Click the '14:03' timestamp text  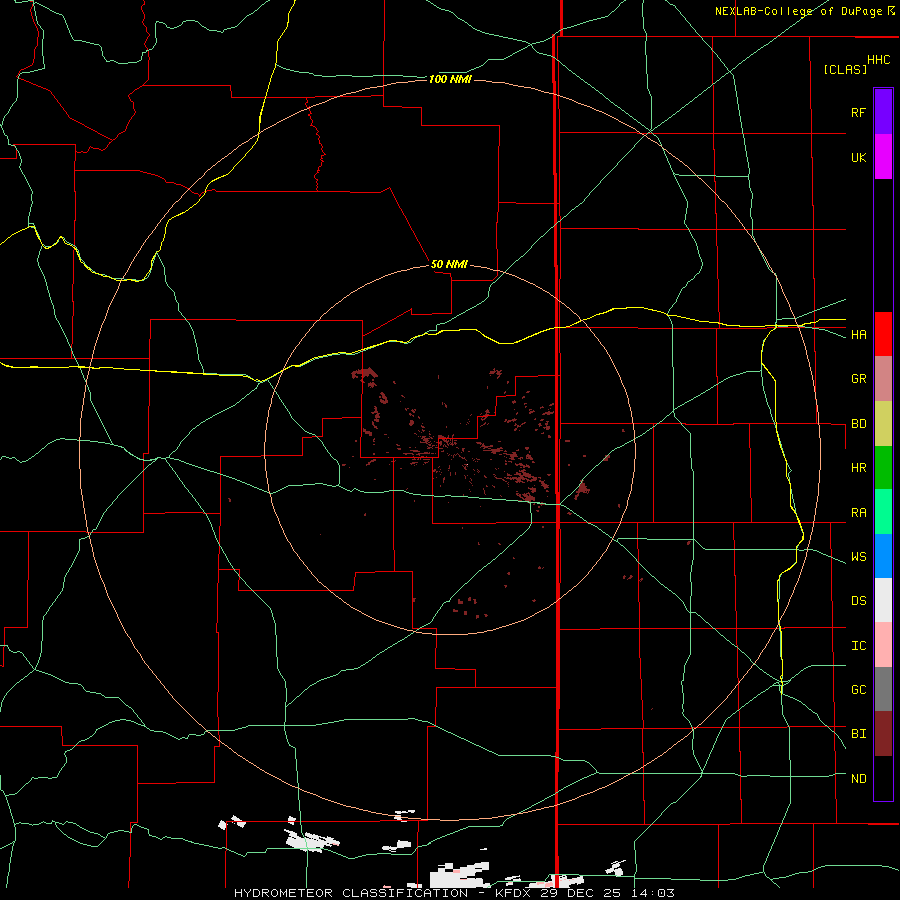pyautogui.click(x=653, y=893)
